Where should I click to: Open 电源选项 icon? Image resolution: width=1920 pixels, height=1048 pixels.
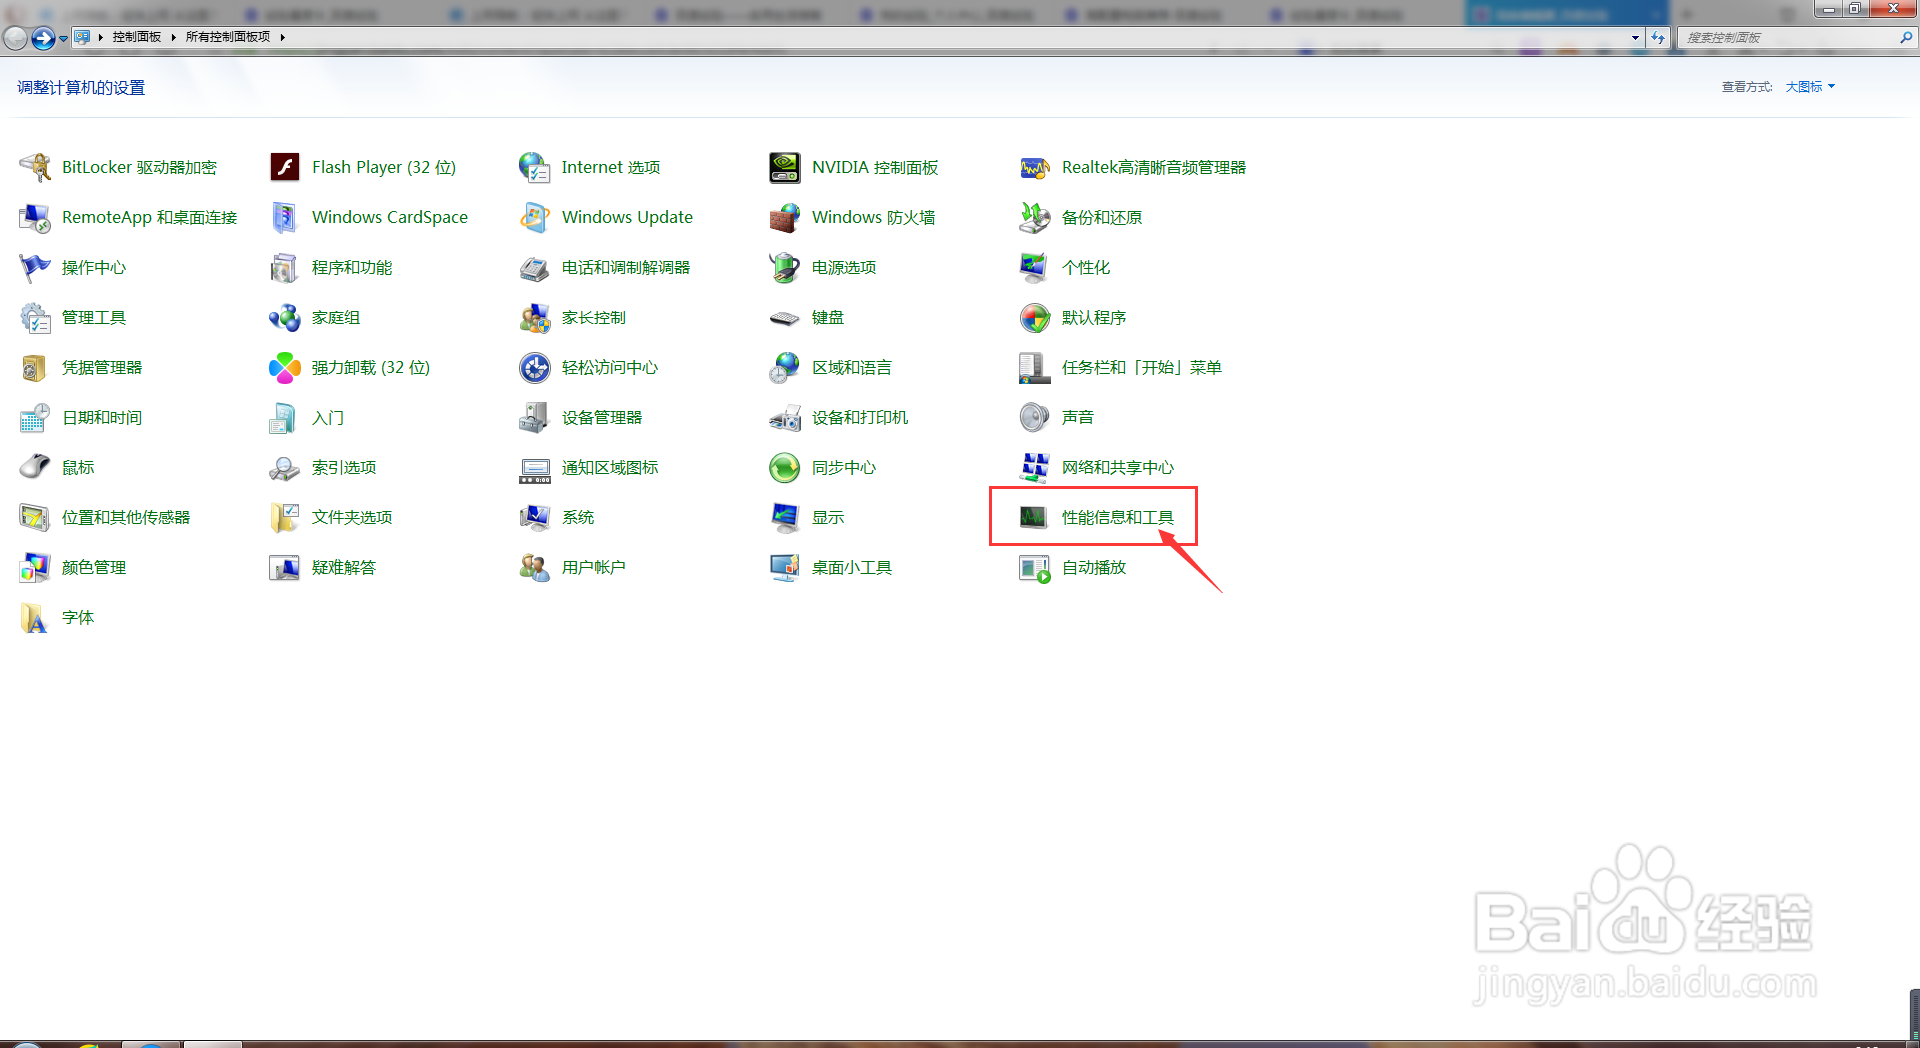785,267
